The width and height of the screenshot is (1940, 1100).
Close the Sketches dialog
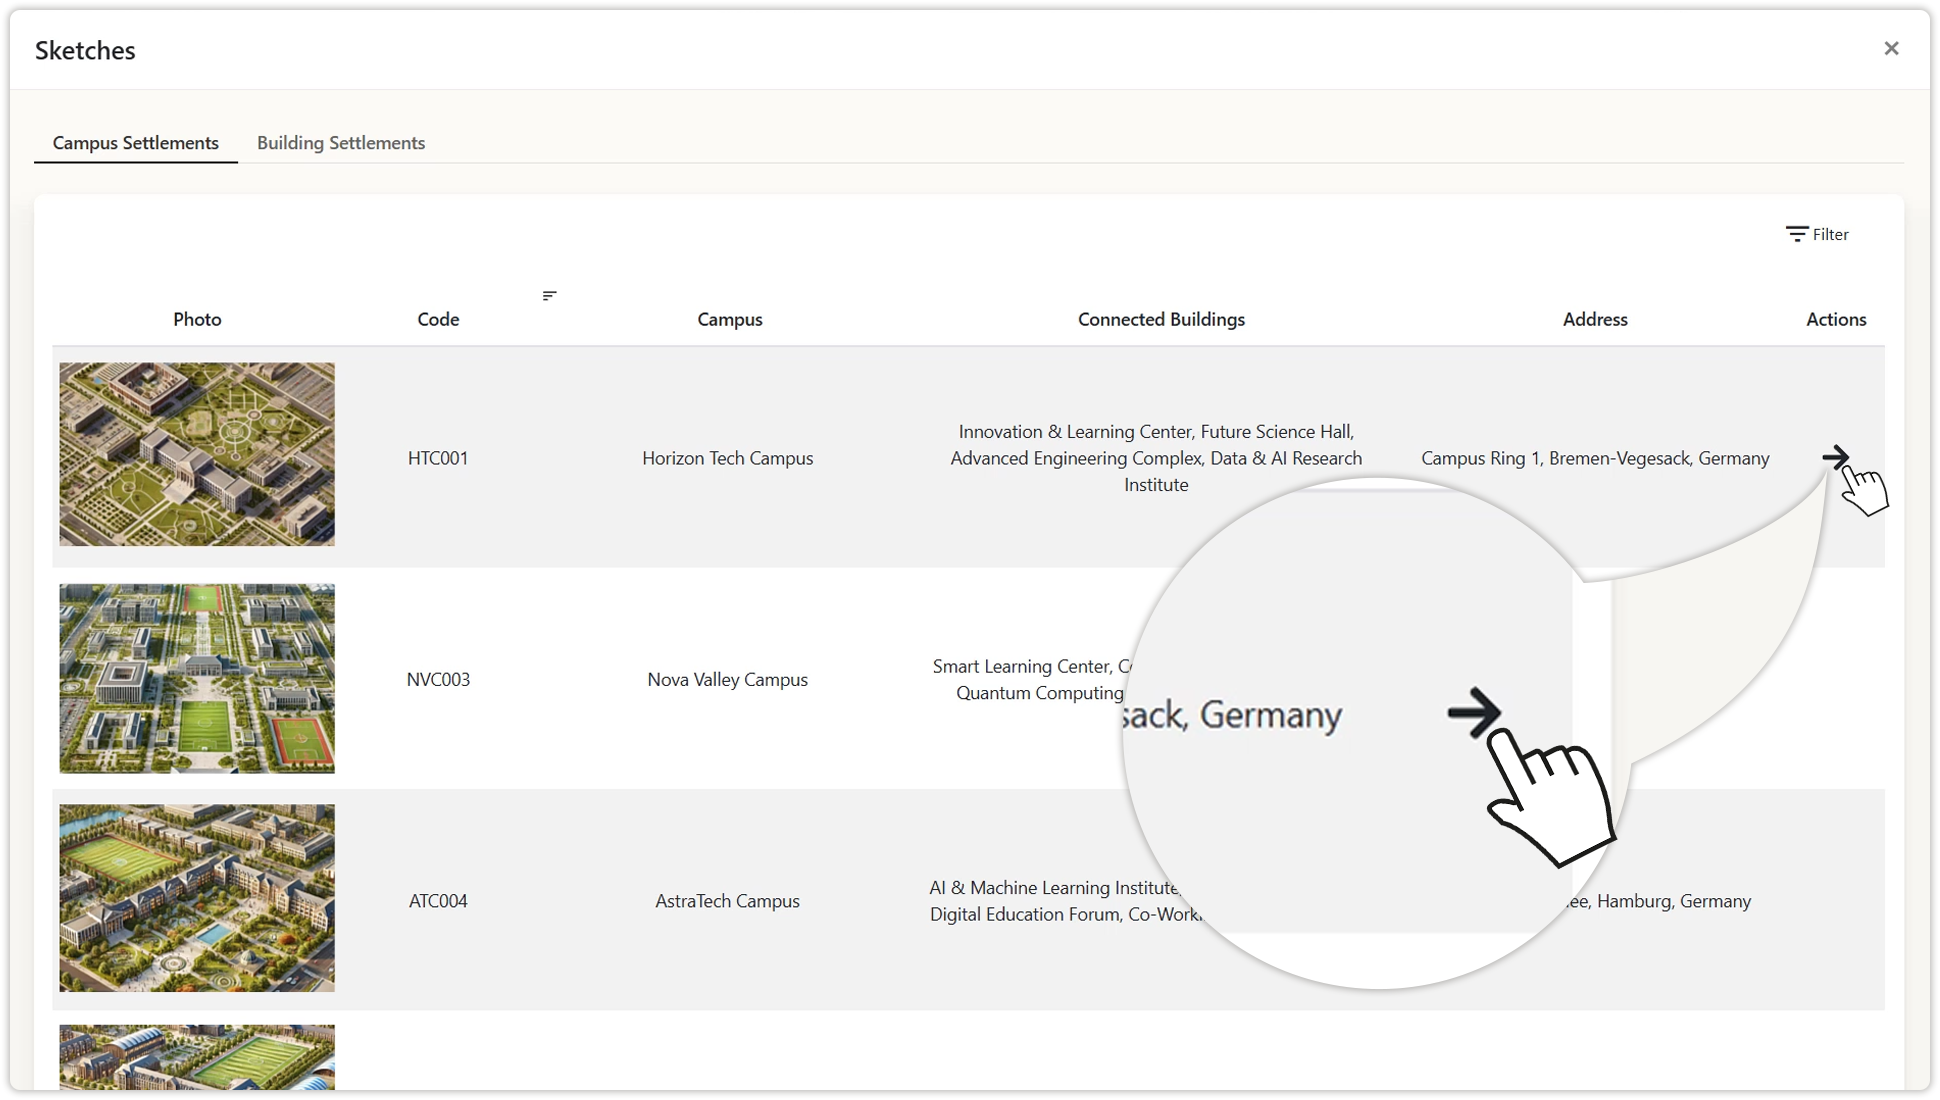[1890, 49]
